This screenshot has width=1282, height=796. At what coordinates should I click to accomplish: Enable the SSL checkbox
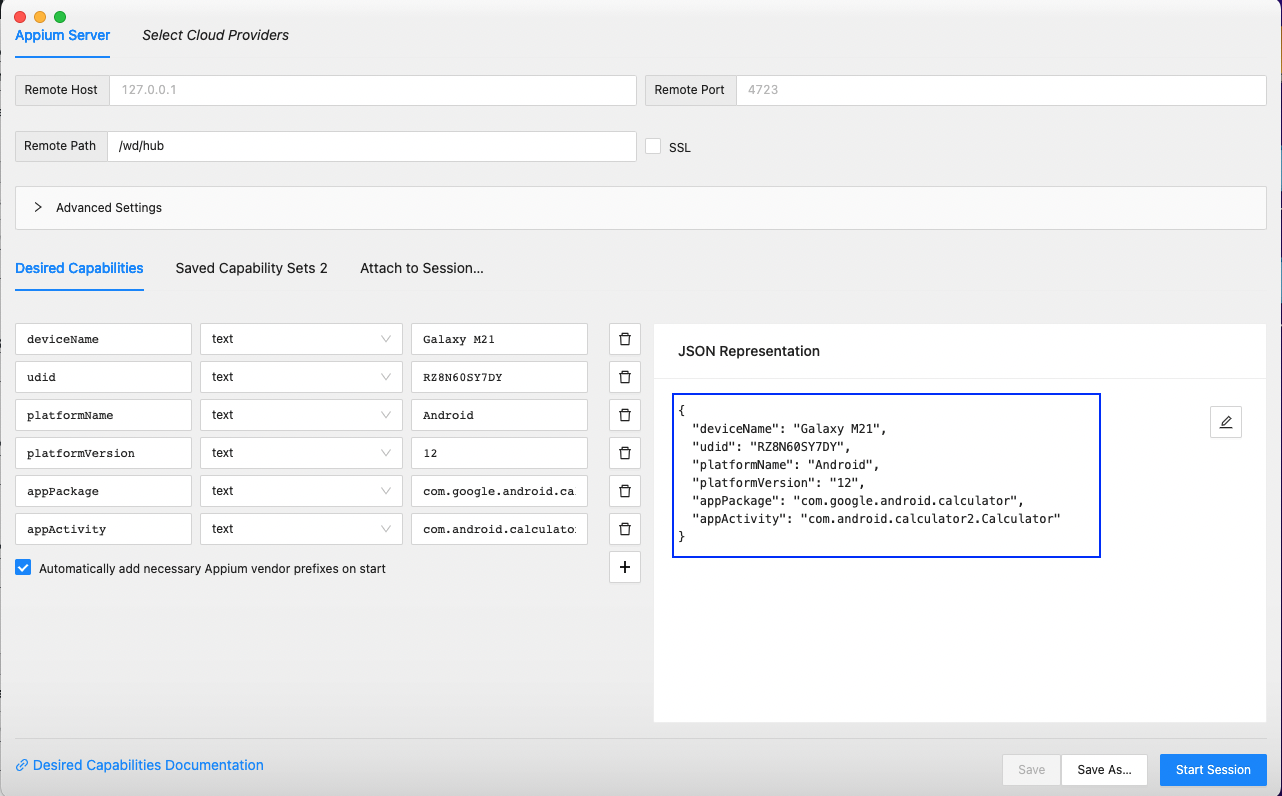click(653, 146)
